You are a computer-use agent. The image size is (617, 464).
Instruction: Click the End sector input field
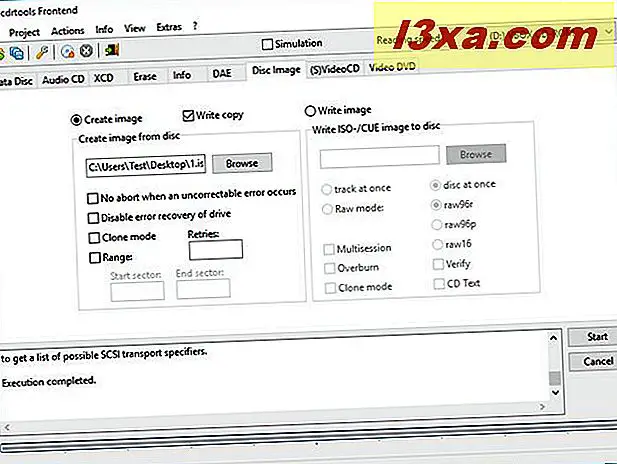[x=203, y=289]
